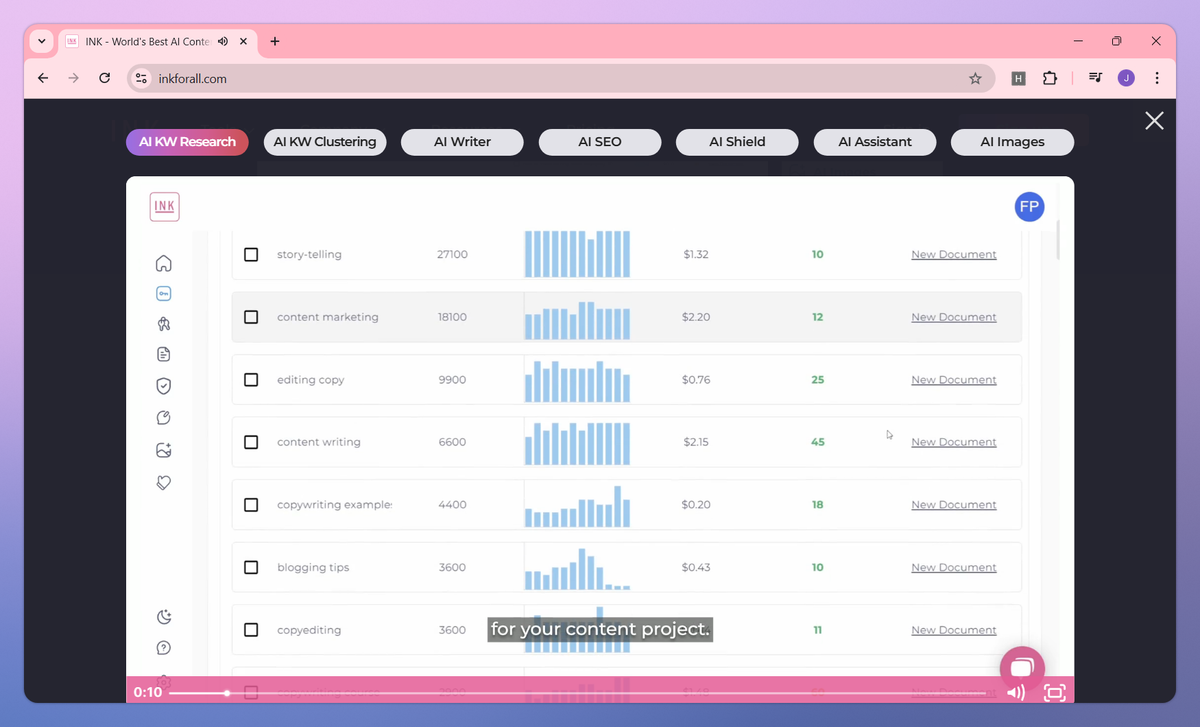Click New Document for blogging tips
Viewport: 1200px width, 727px height.
click(x=953, y=567)
